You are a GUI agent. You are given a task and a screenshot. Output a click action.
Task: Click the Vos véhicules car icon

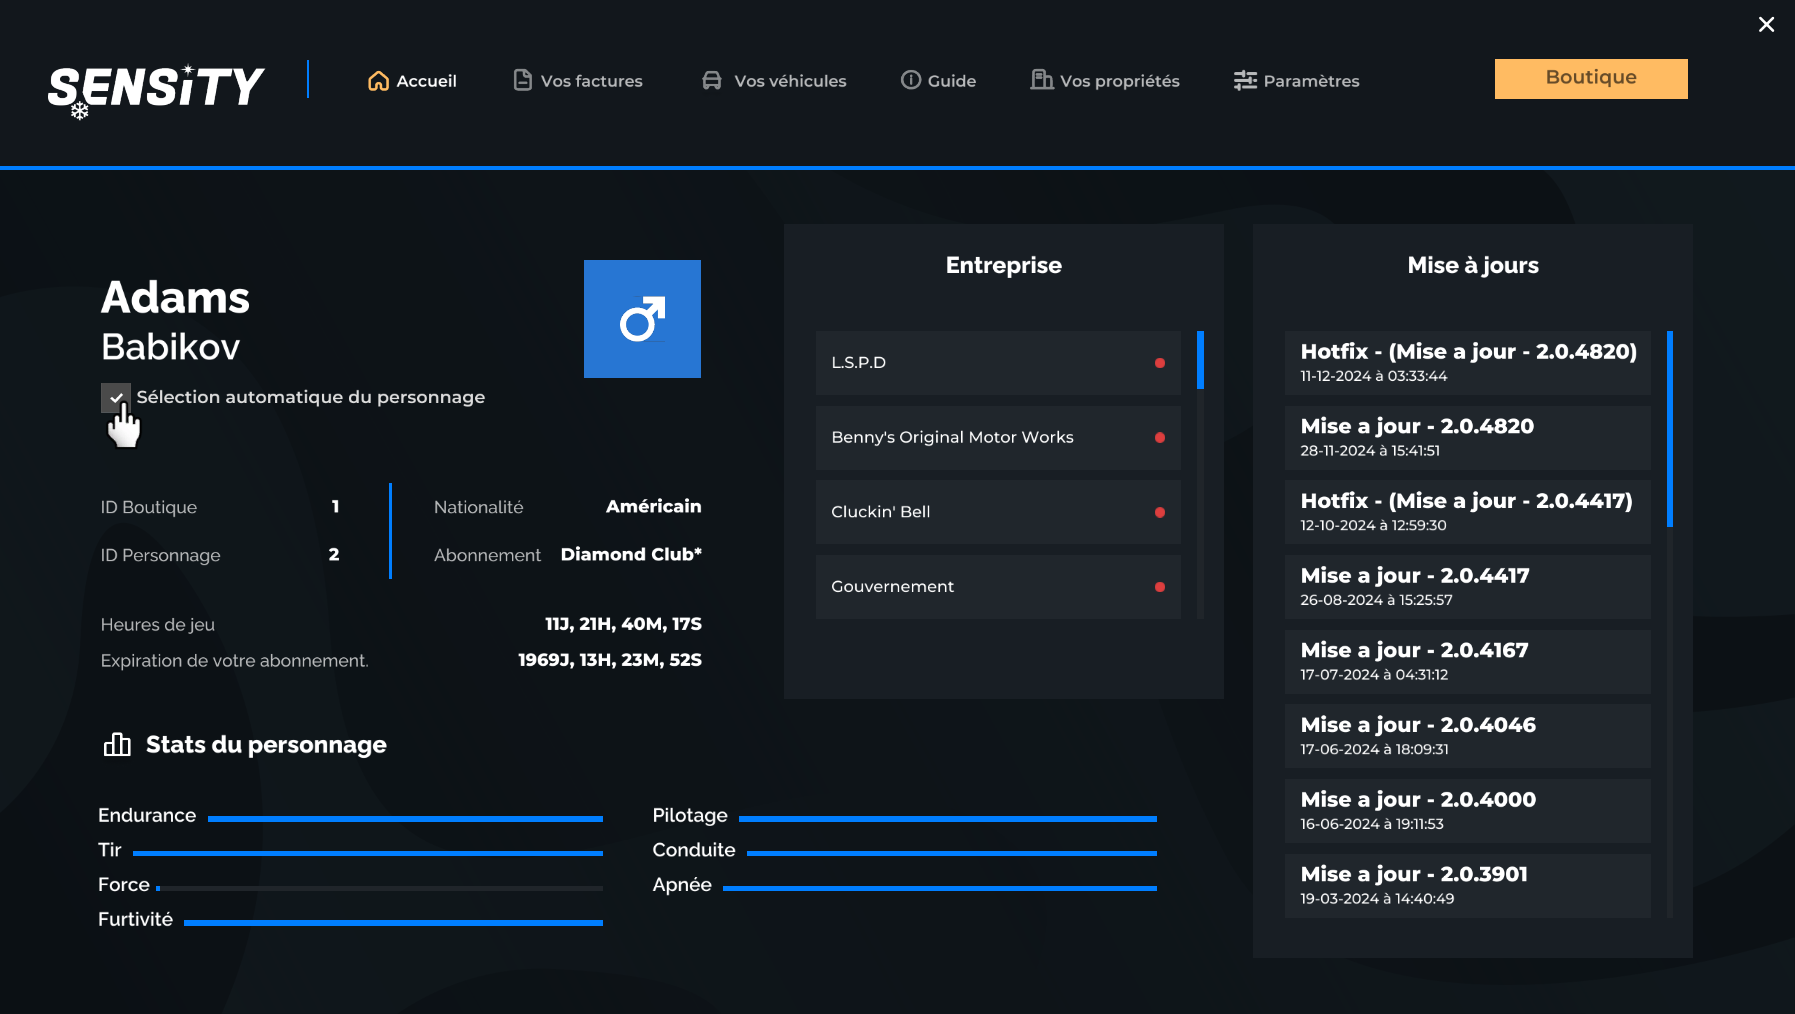pyautogui.click(x=712, y=80)
